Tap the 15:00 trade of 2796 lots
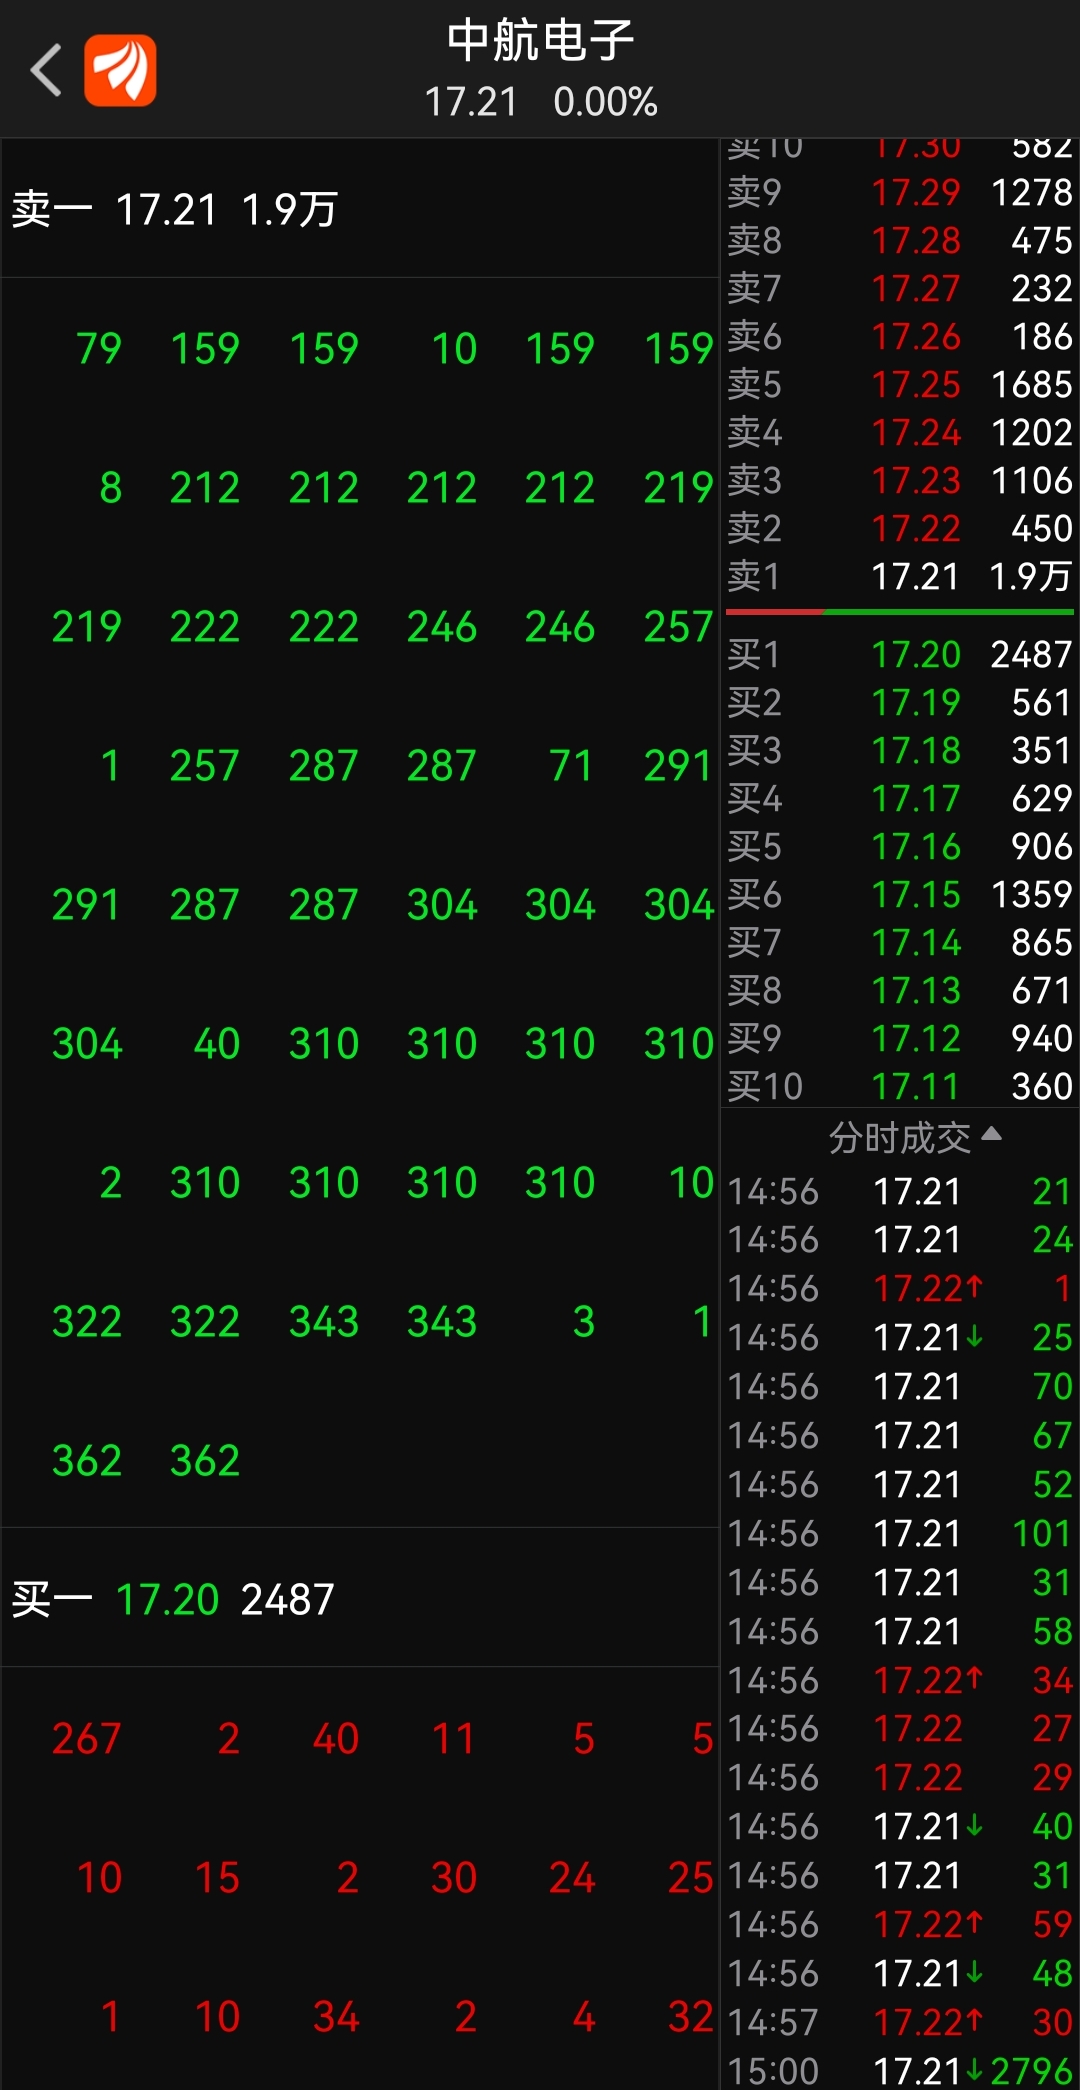Image resolution: width=1080 pixels, height=2090 pixels. click(900, 2070)
